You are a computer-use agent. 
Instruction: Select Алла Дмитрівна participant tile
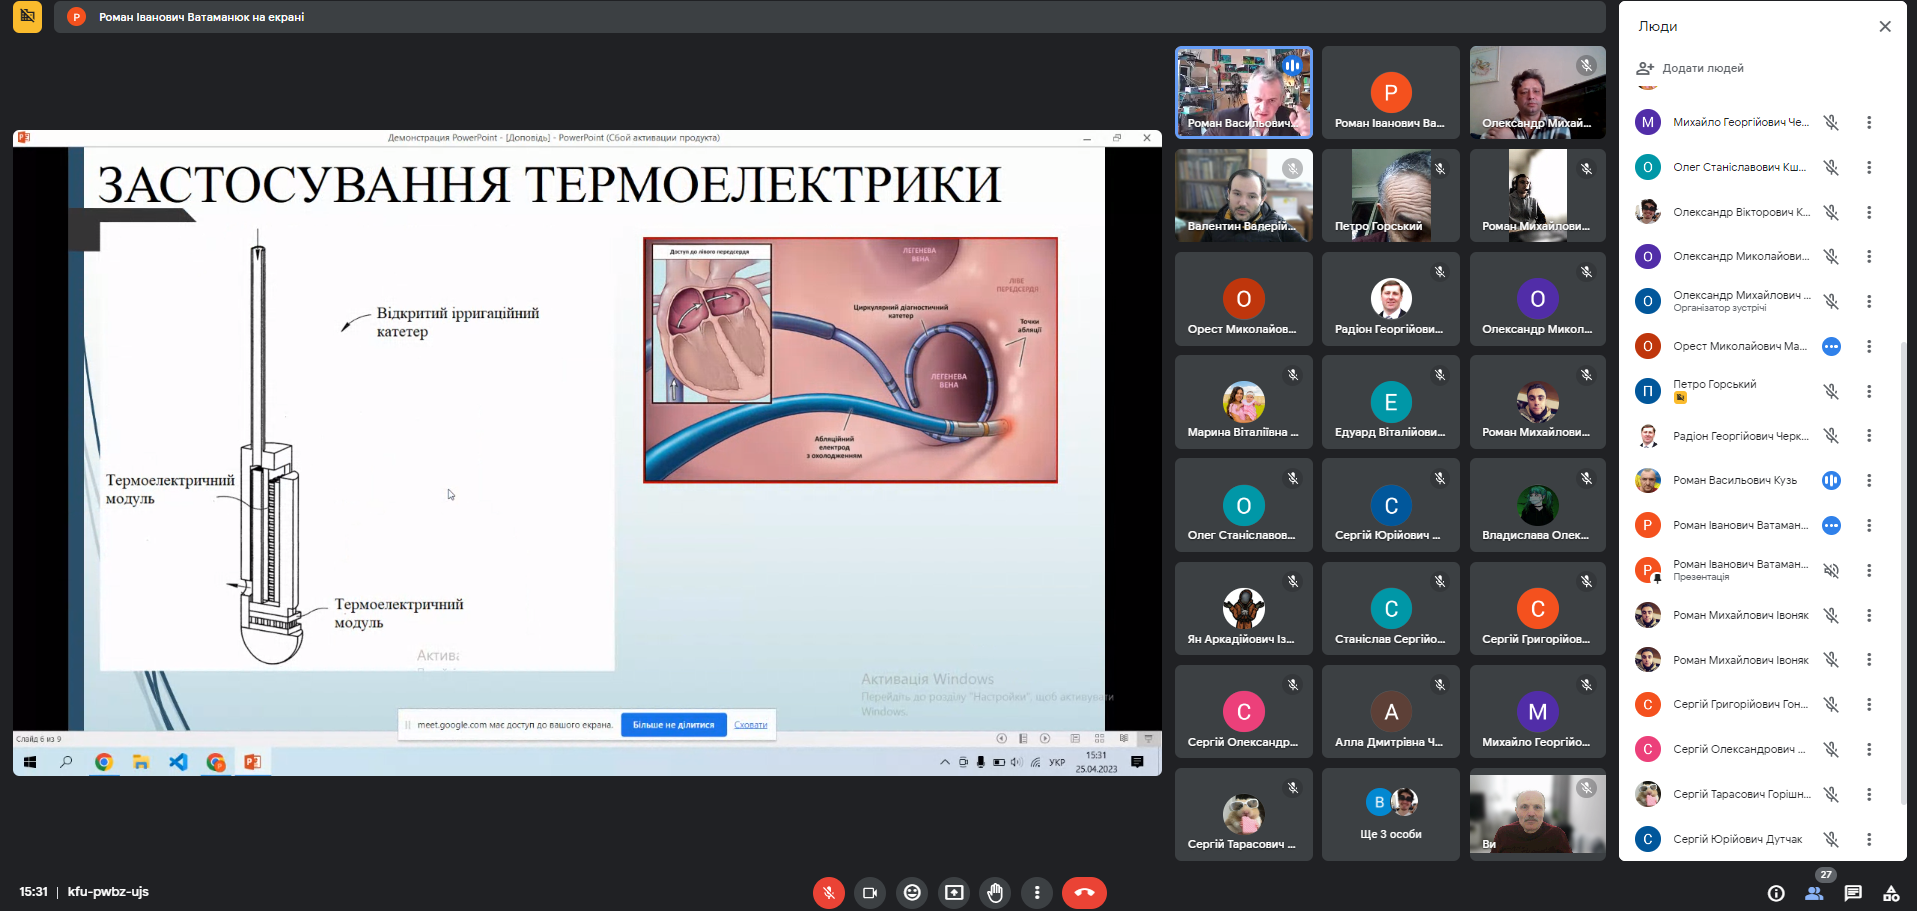coord(1390,711)
